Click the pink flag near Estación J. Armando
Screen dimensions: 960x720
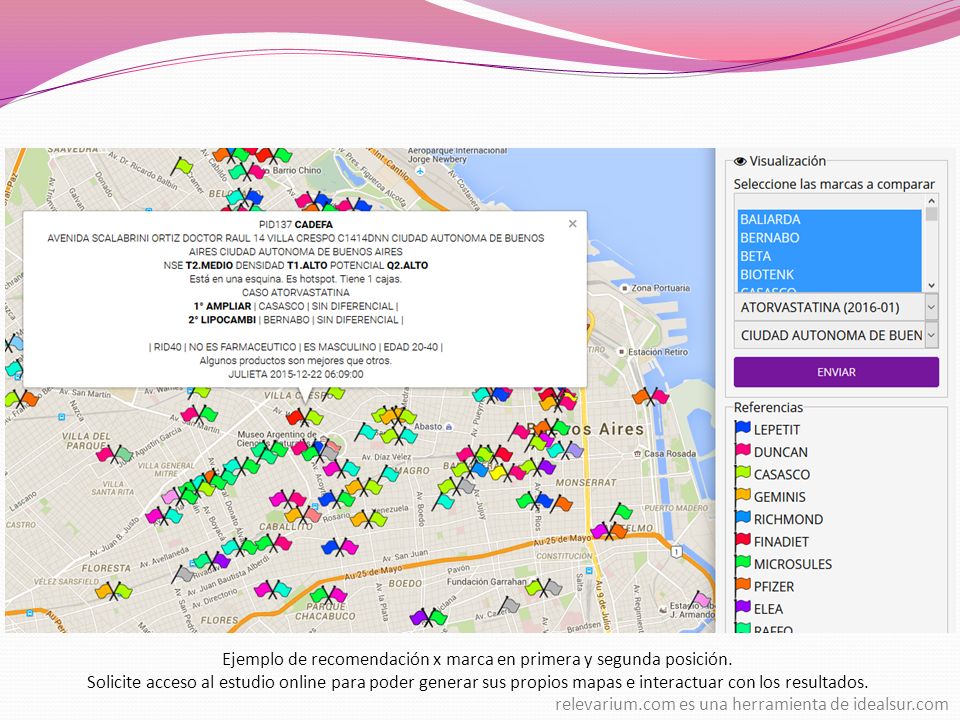point(700,599)
